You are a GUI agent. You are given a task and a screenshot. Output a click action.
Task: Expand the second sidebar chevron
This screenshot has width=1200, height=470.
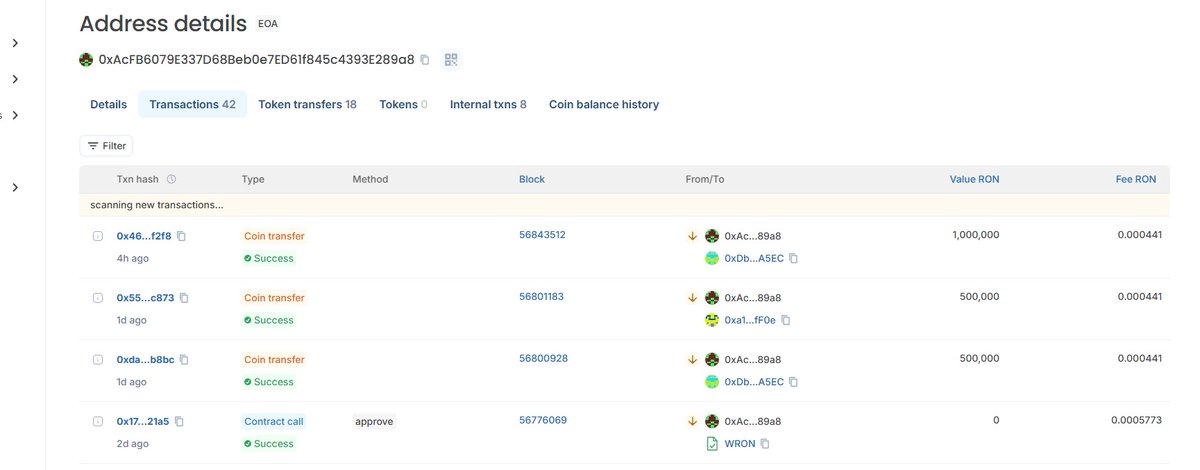point(15,79)
